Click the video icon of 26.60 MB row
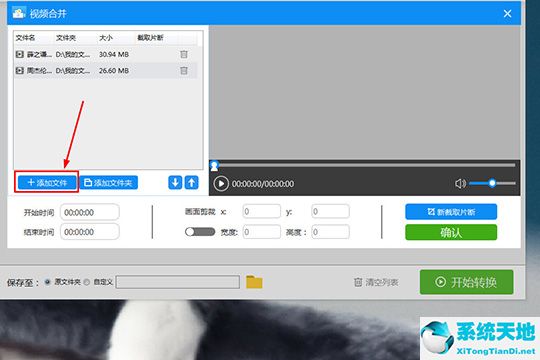The width and height of the screenshot is (540, 360). (20, 71)
